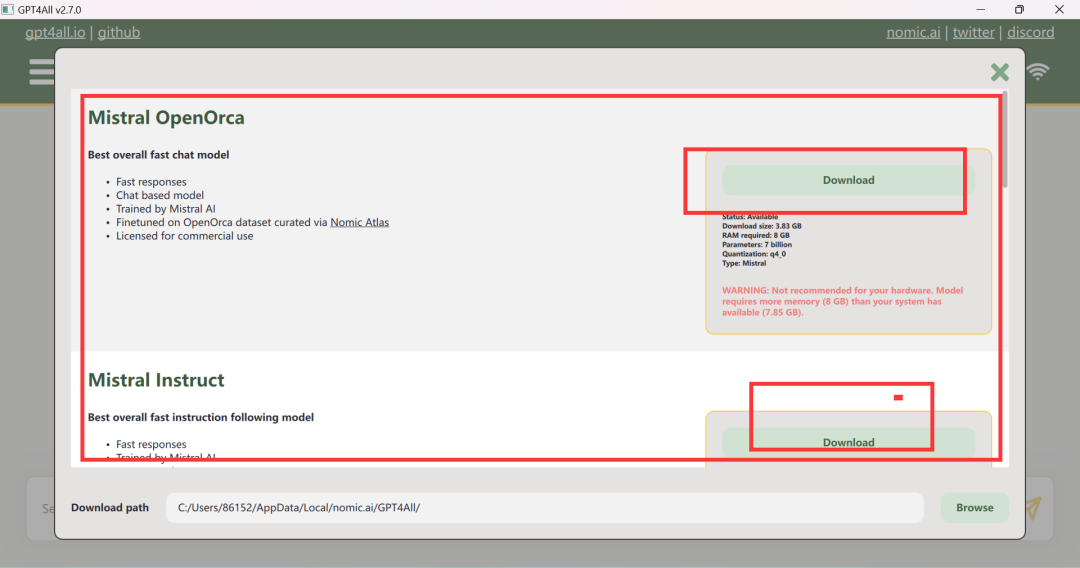Click the model list vertical scrollbar
Image resolution: width=1080 pixels, height=568 pixels.
pyautogui.click(x=1005, y=140)
